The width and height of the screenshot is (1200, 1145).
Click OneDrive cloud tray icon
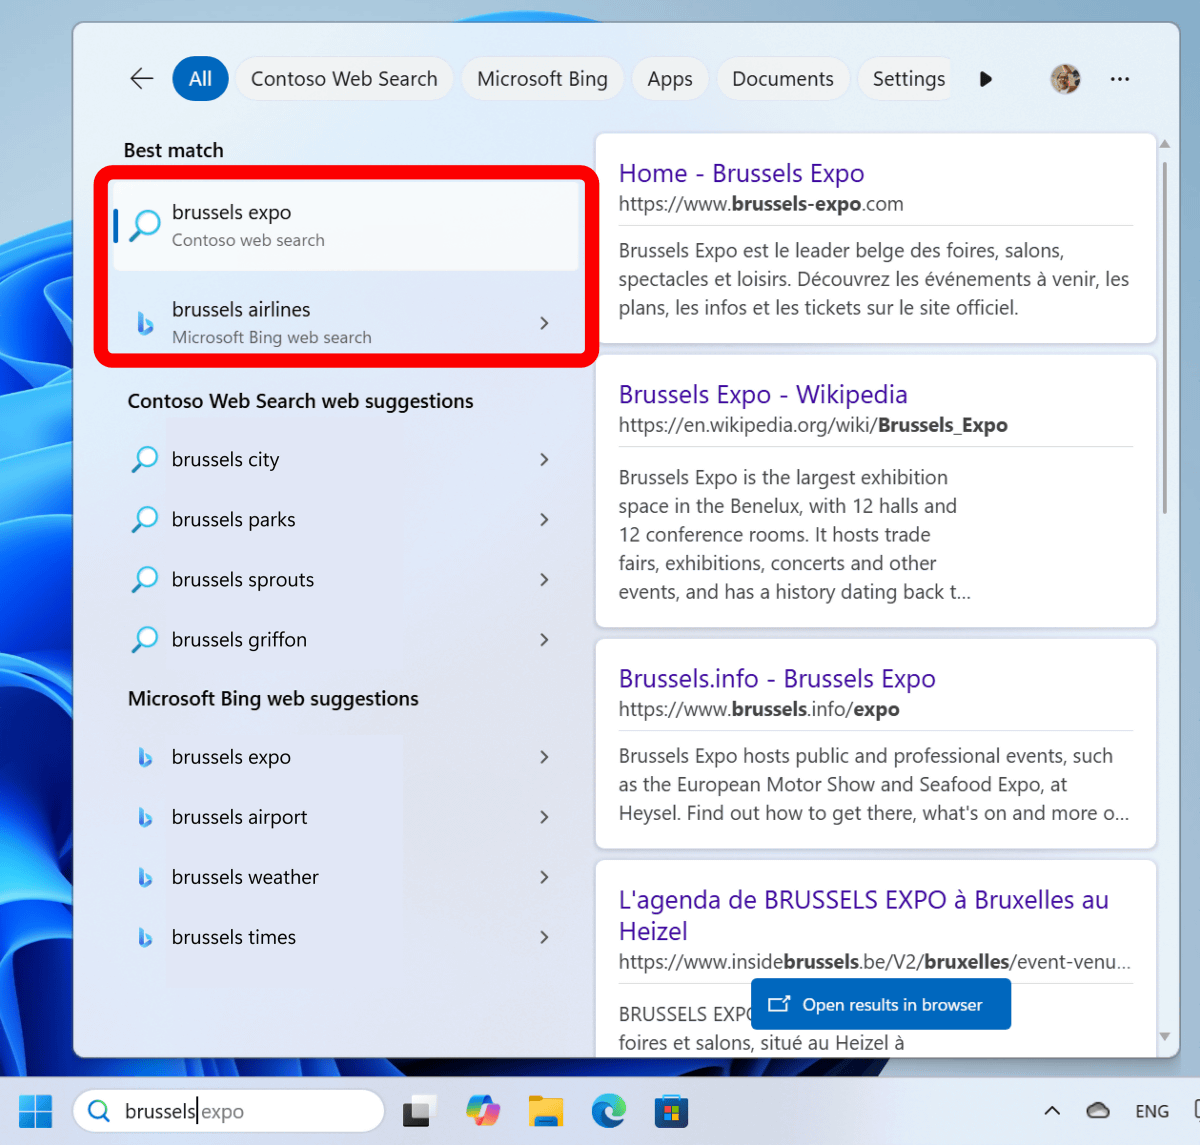click(1098, 1111)
